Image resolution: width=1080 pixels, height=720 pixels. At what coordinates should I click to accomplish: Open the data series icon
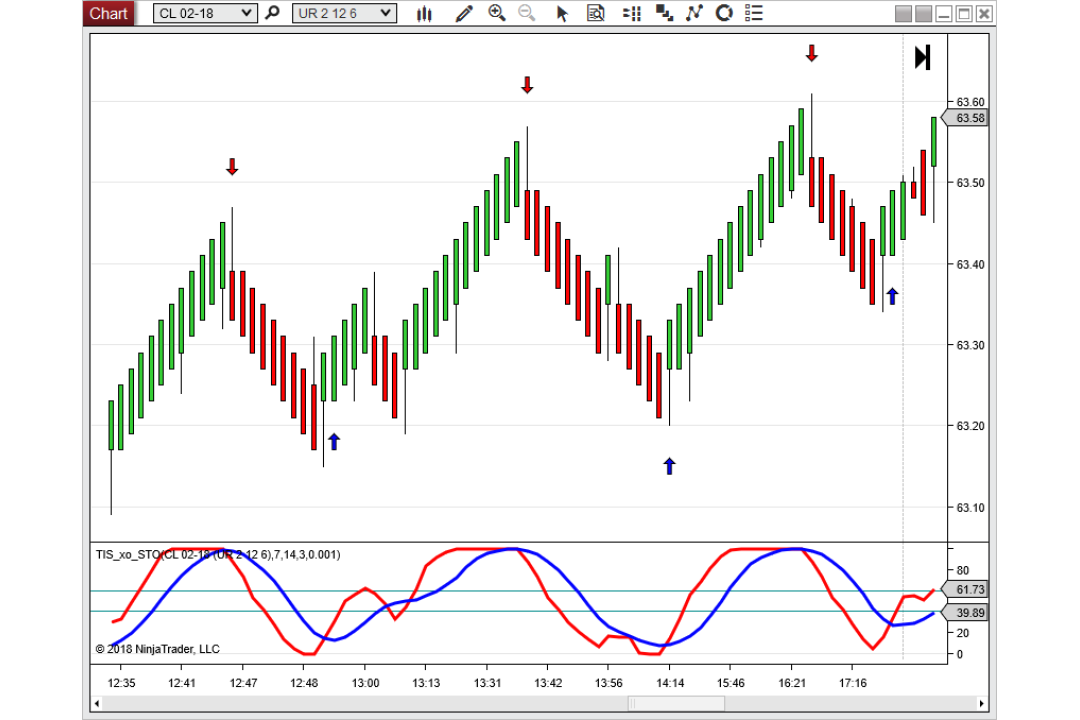pyautogui.click(x=664, y=13)
